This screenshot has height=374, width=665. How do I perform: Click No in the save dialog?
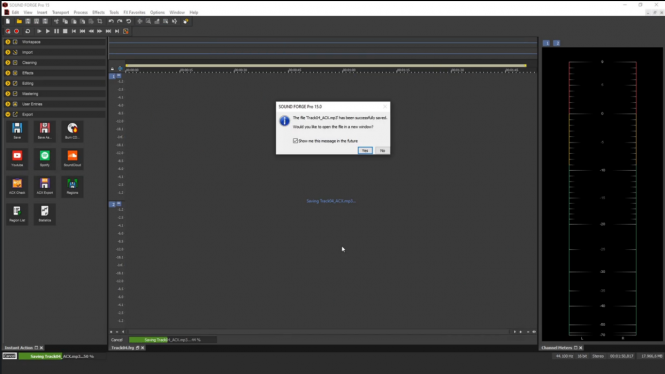382,151
